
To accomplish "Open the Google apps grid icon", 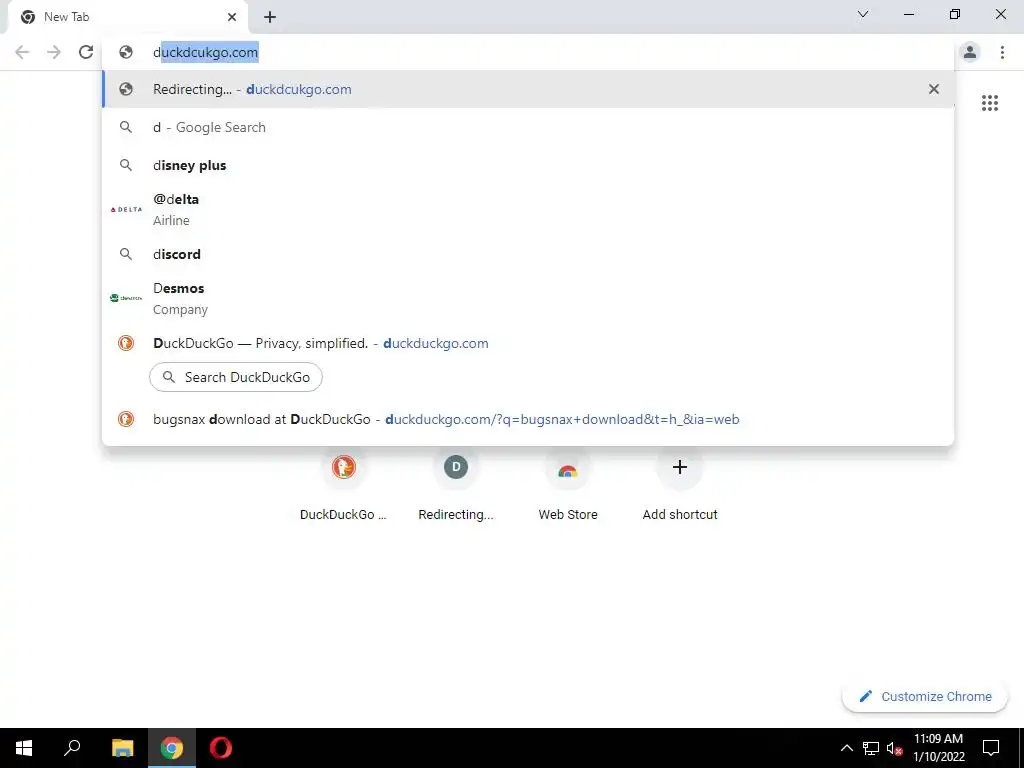I will click(x=990, y=103).
